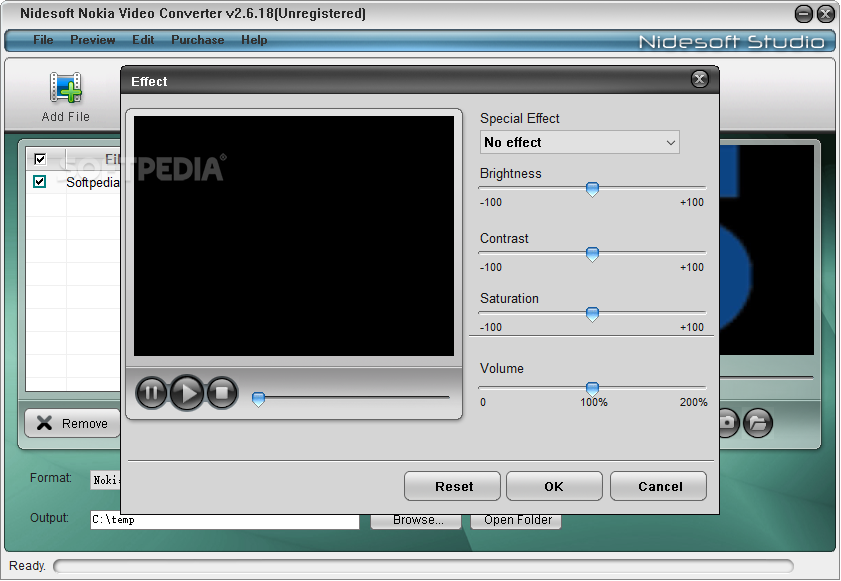841x581 pixels.
Task: Click the Format field
Action: pyautogui.click(x=106, y=480)
